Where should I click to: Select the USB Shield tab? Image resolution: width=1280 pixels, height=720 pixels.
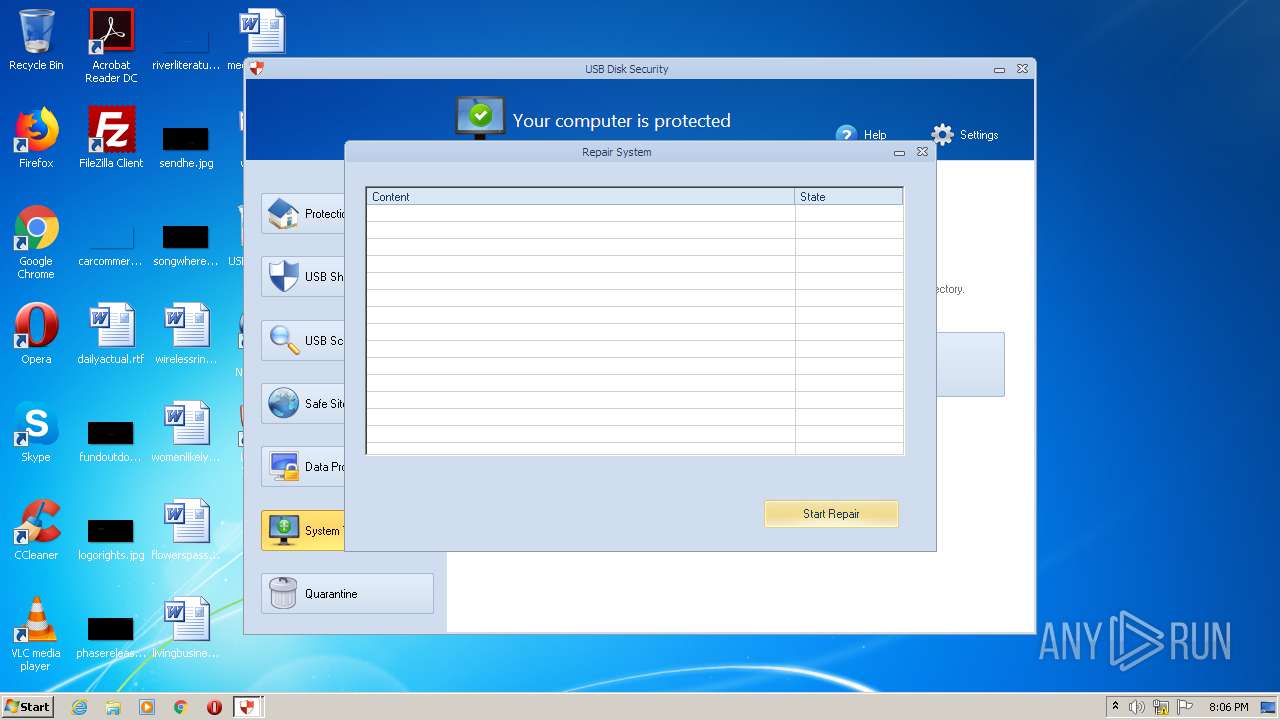(303, 277)
